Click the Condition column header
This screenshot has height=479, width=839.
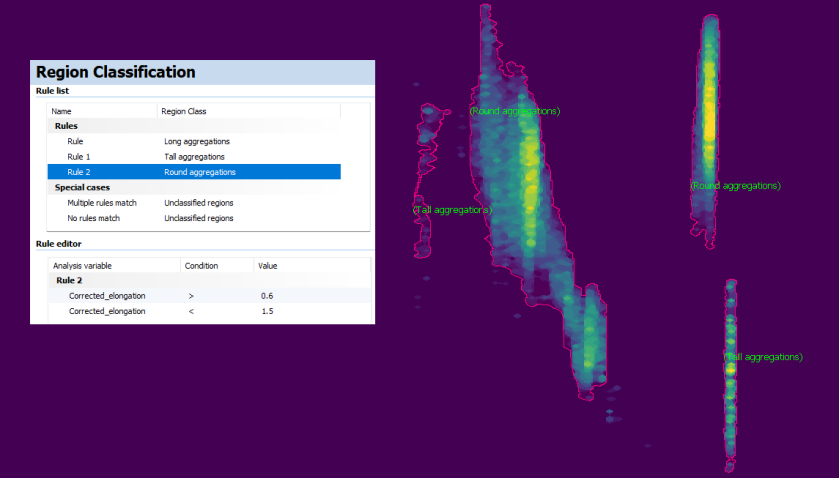[x=202, y=266]
